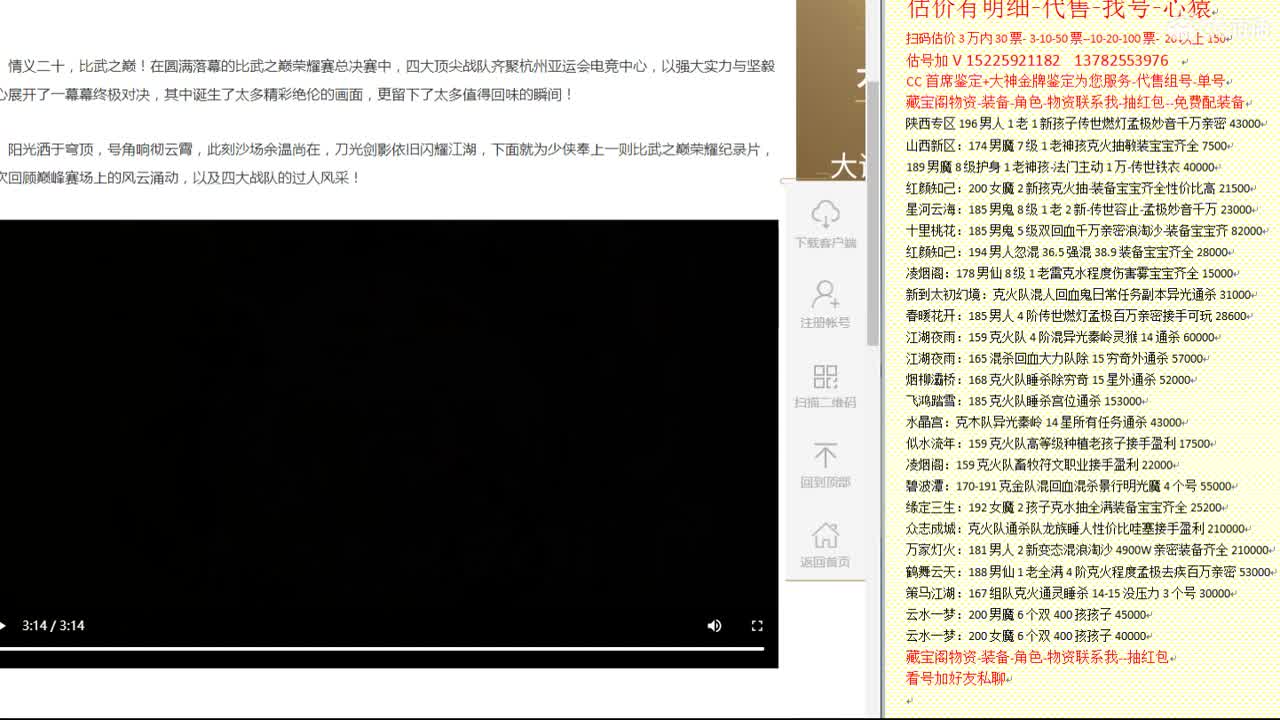Select the 策马江湖 167组队 listing row
The width and height of the screenshot is (1280, 720).
[1068, 592]
